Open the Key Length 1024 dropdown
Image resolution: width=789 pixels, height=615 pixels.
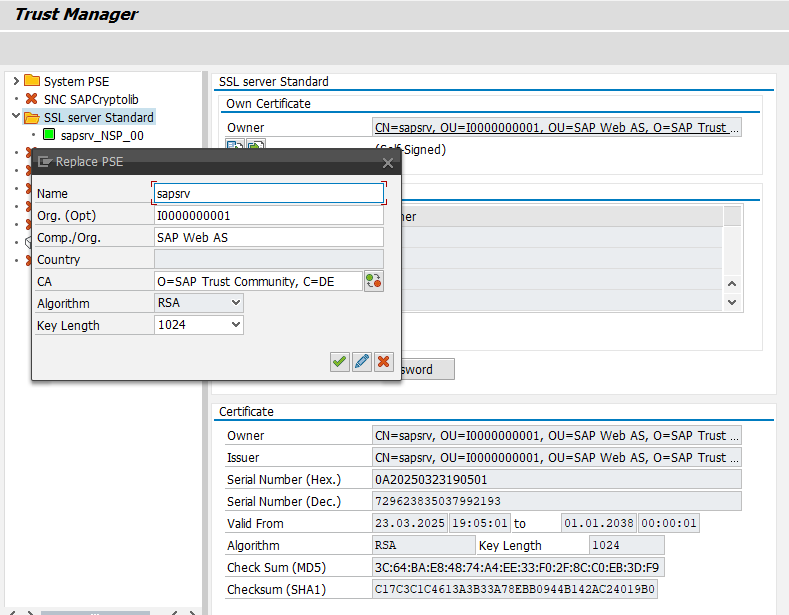[199, 325]
